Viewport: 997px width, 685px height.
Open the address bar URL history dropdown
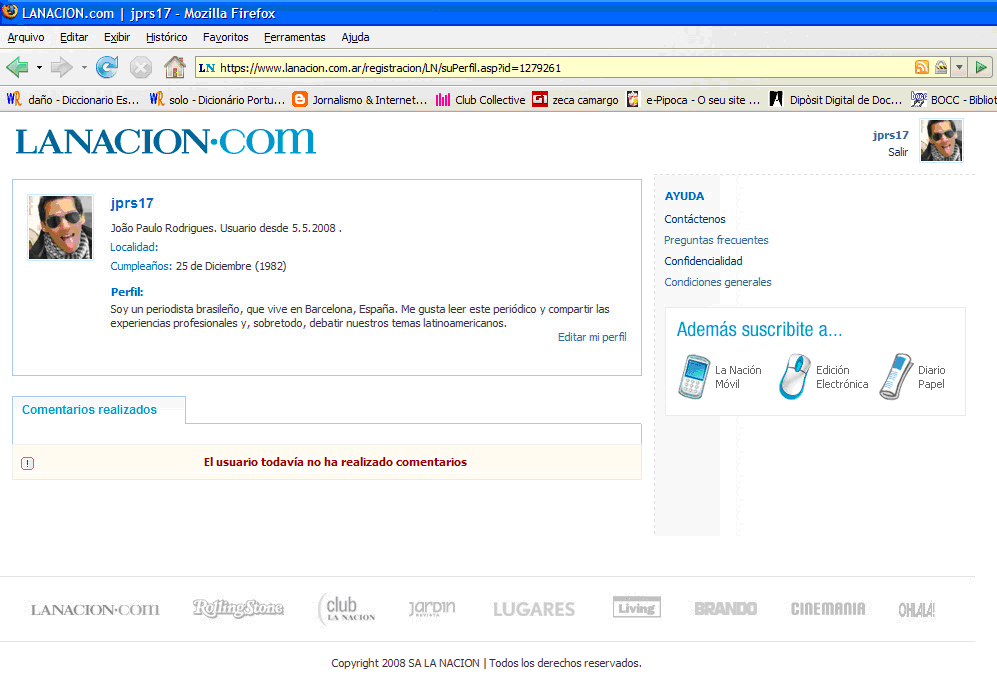point(959,67)
